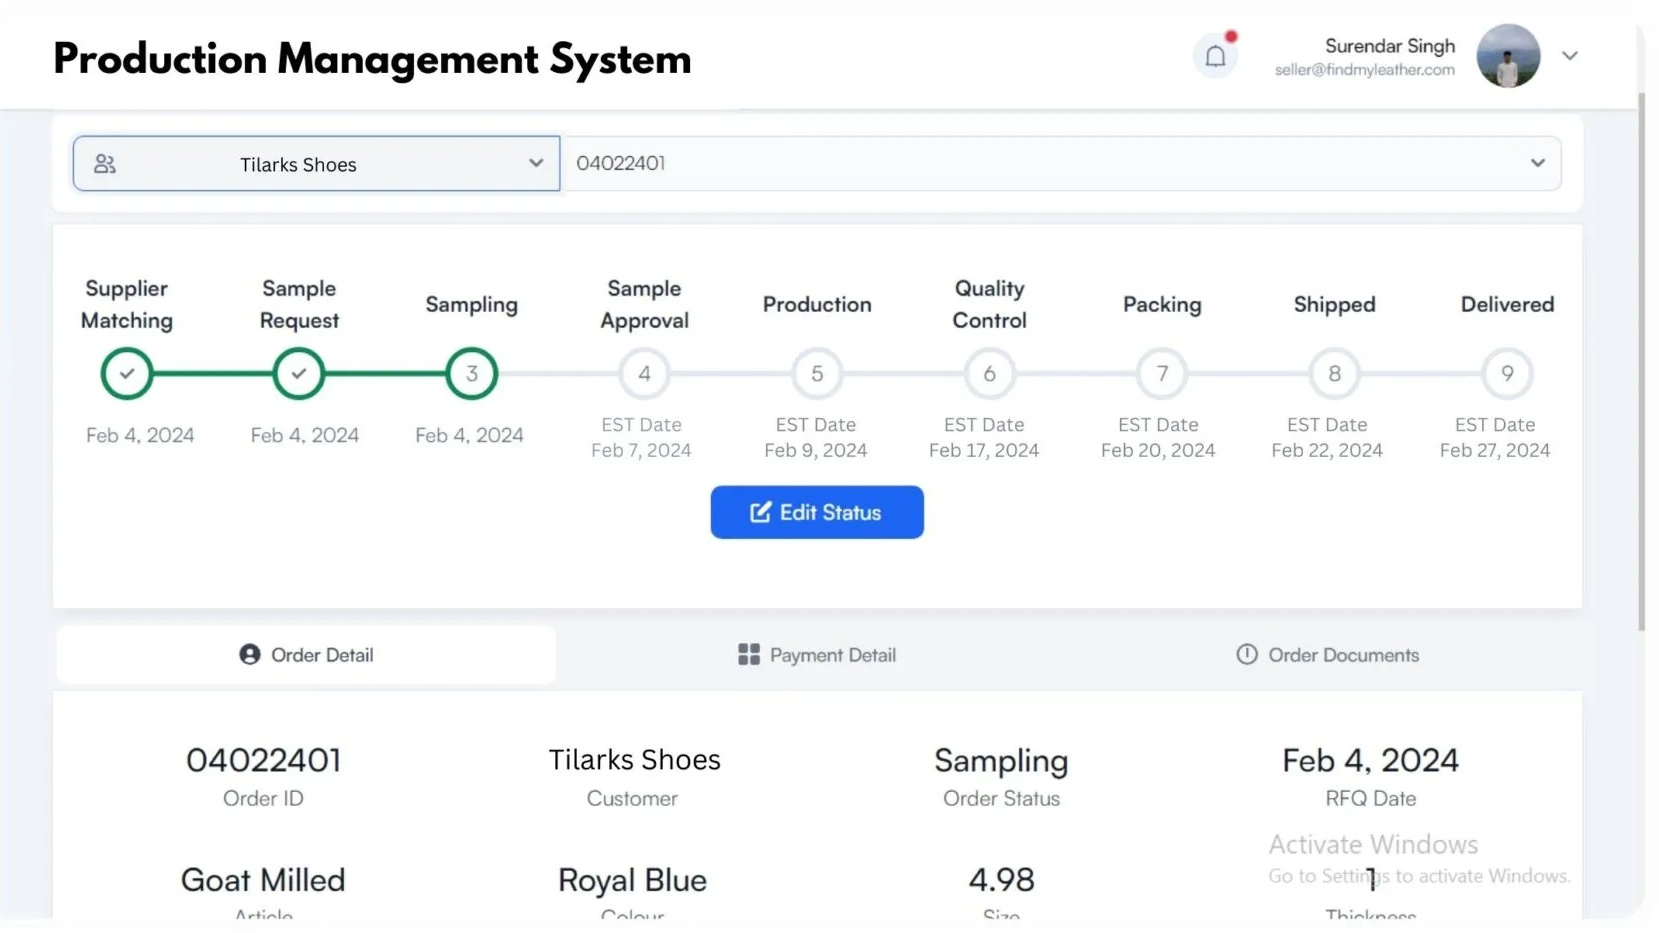Viewport: 1659px width, 933px height.
Task: Switch to the Order Detail tab
Action: click(x=306, y=655)
